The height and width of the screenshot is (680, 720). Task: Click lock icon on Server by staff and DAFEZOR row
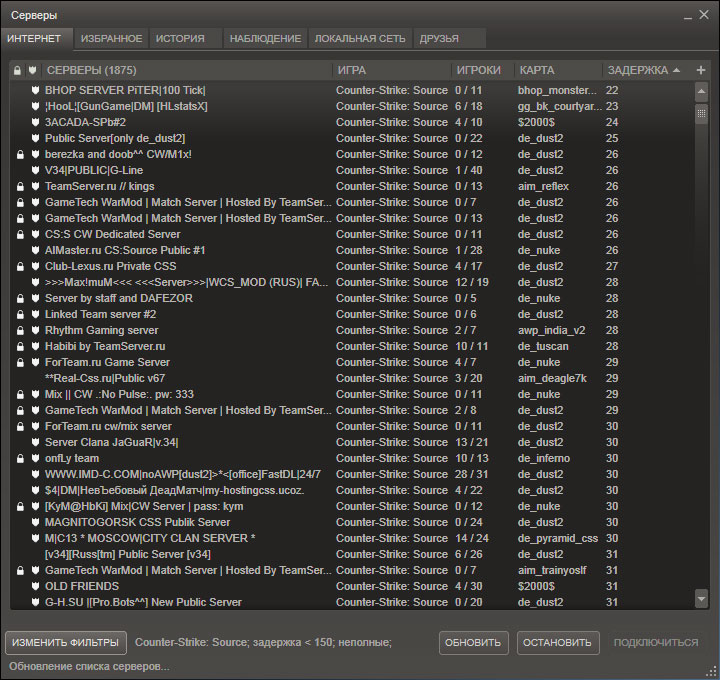pos(20,298)
